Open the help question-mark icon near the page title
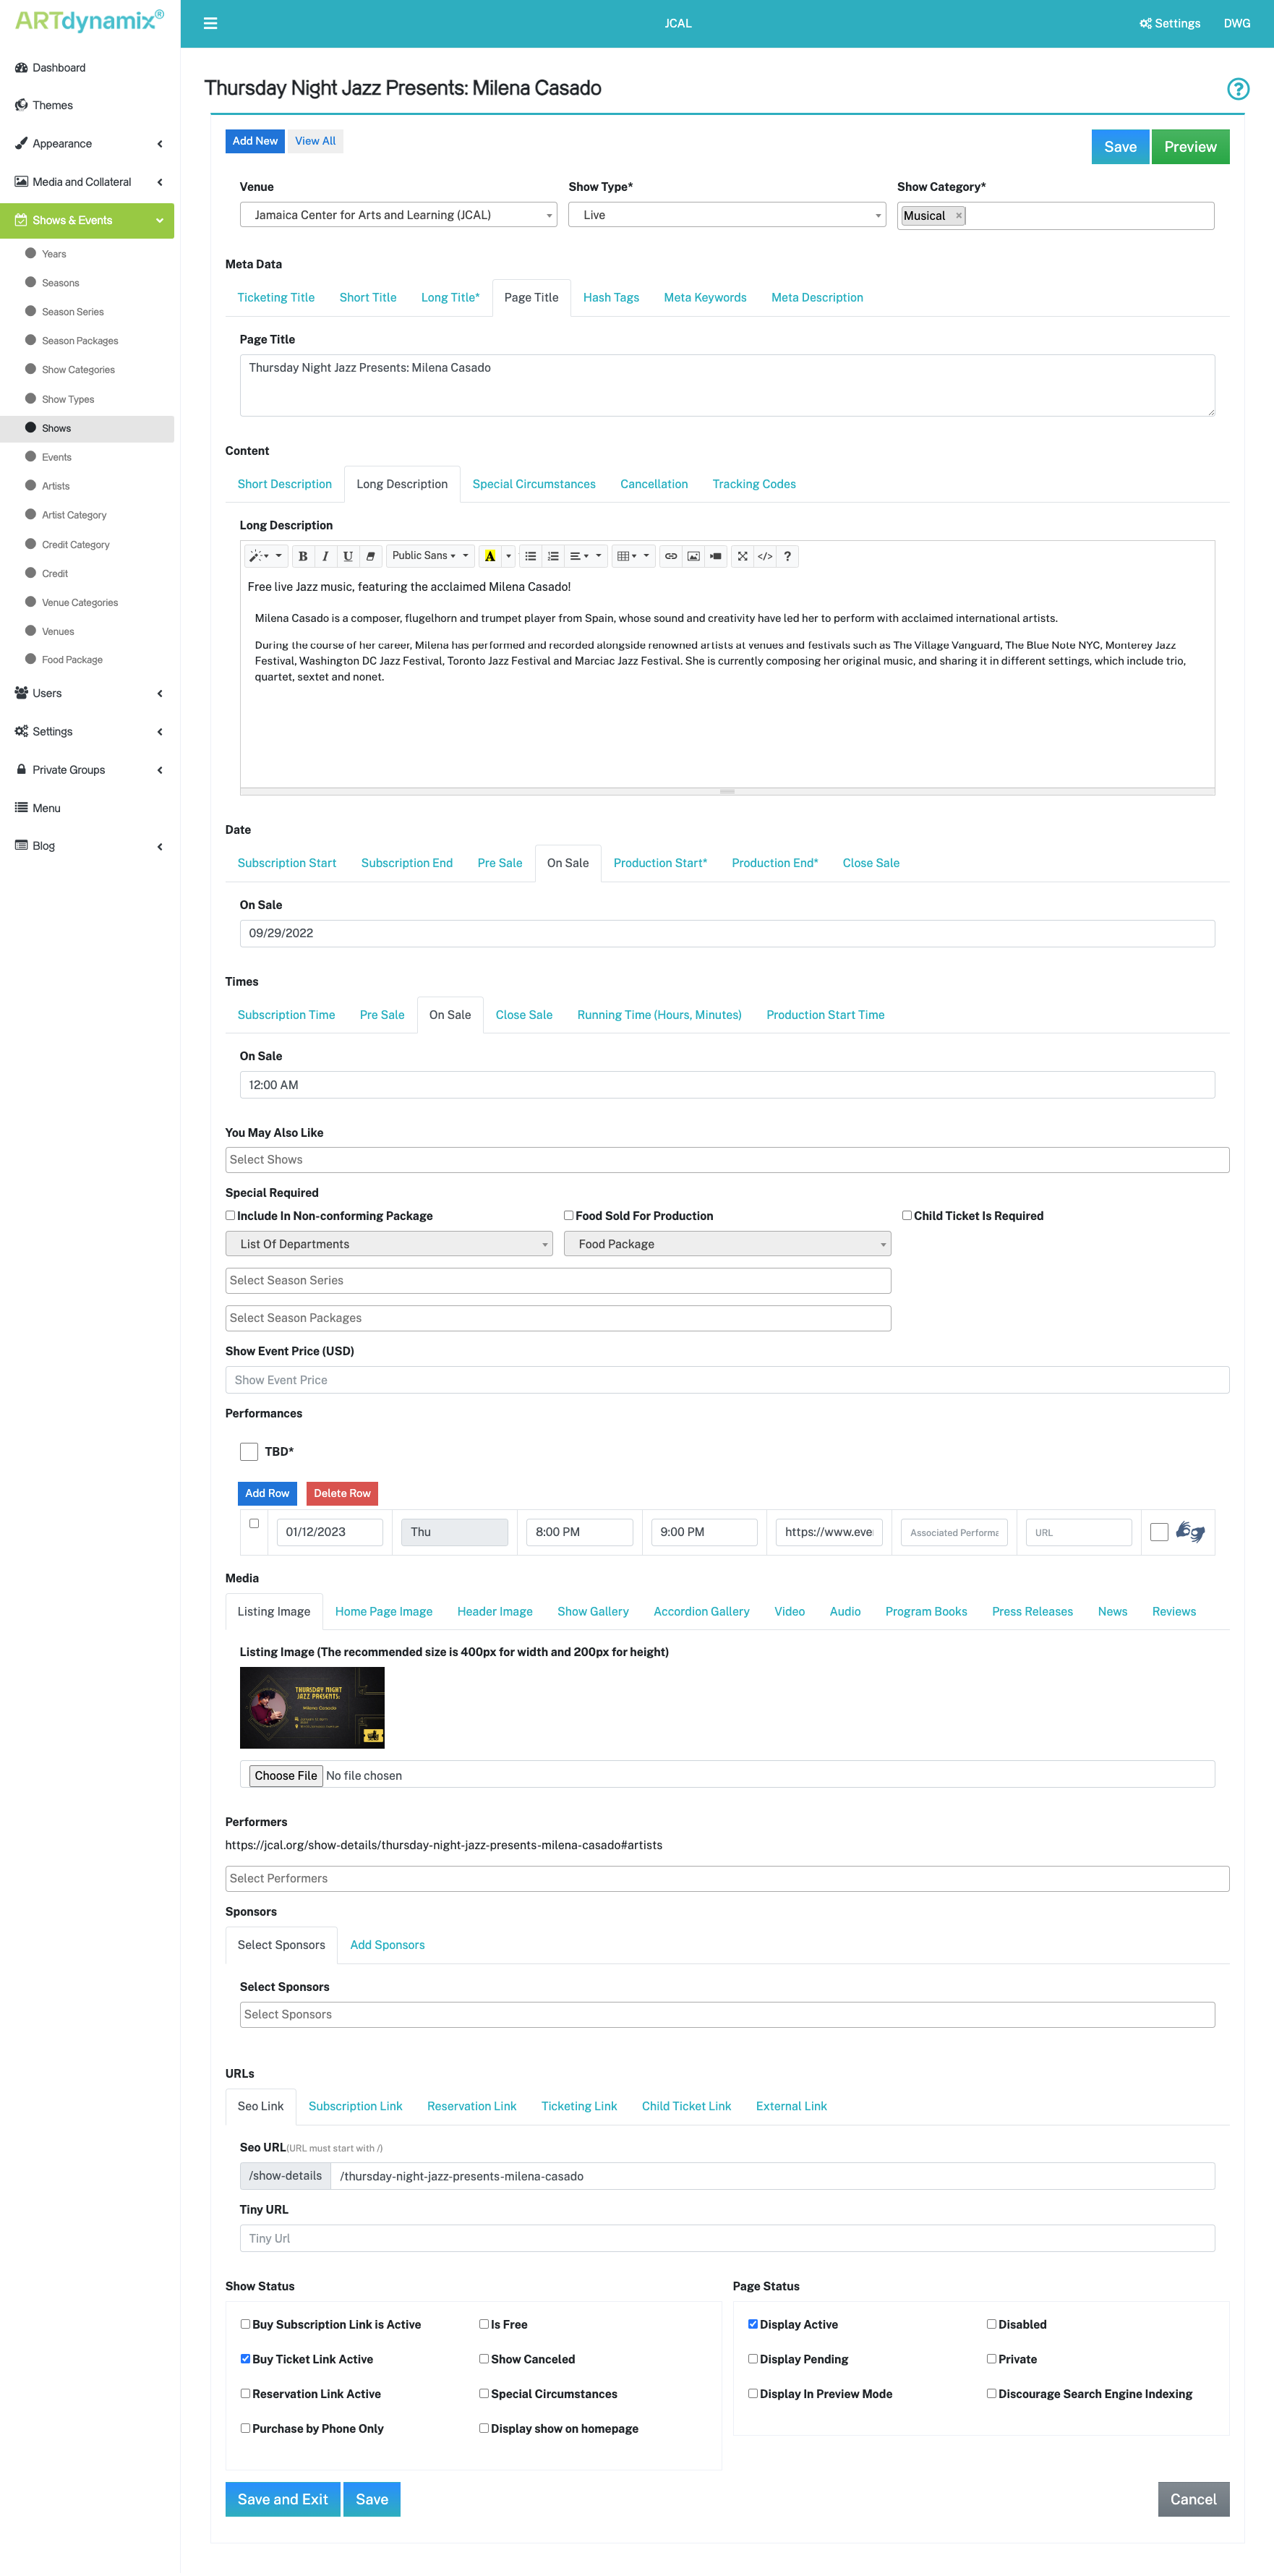This screenshot has width=1274, height=2576. pos(1239,89)
